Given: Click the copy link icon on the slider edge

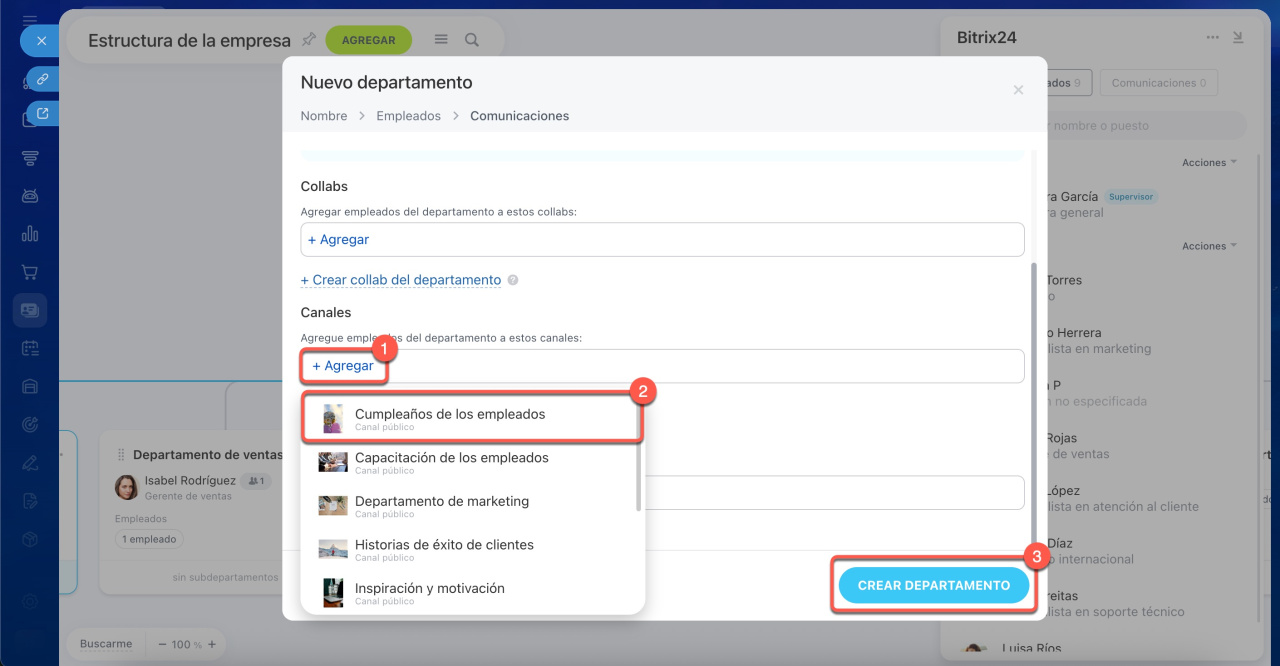Looking at the screenshot, I should [x=43, y=78].
